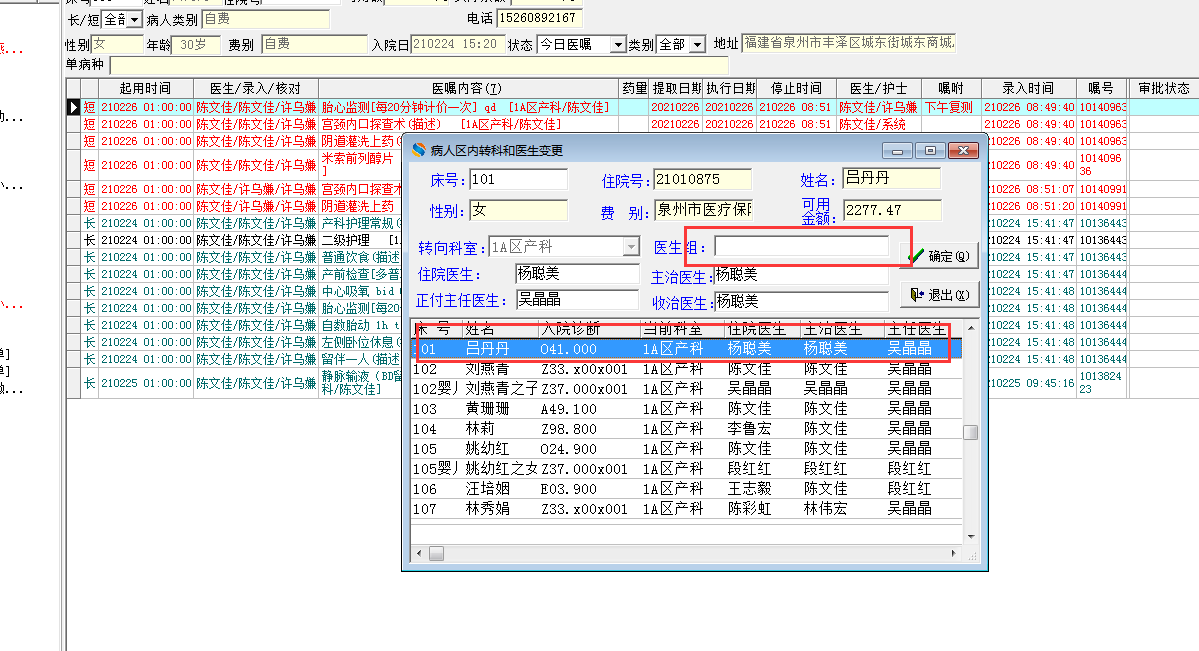Click the 起用时间 column header
Screen dimensions: 1199x651
[145, 88]
